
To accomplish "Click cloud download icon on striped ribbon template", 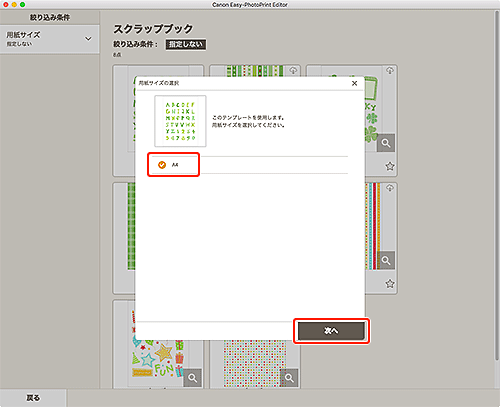I will [x=390, y=188].
